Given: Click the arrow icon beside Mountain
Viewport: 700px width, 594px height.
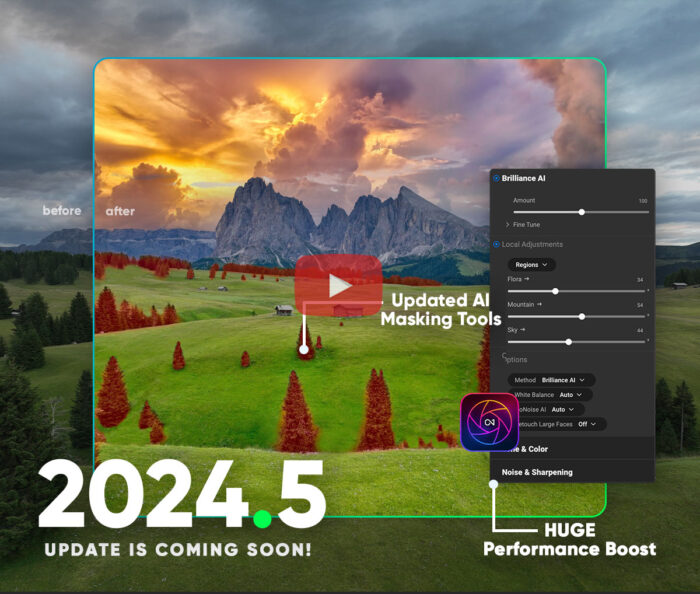Looking at the screenshot, I should coord(541,304).
